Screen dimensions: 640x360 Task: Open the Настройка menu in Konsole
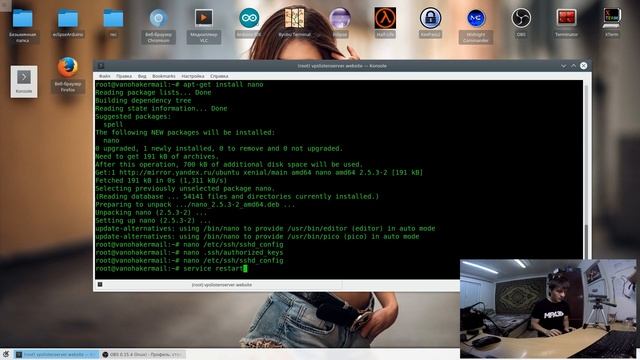pos(193,76)
